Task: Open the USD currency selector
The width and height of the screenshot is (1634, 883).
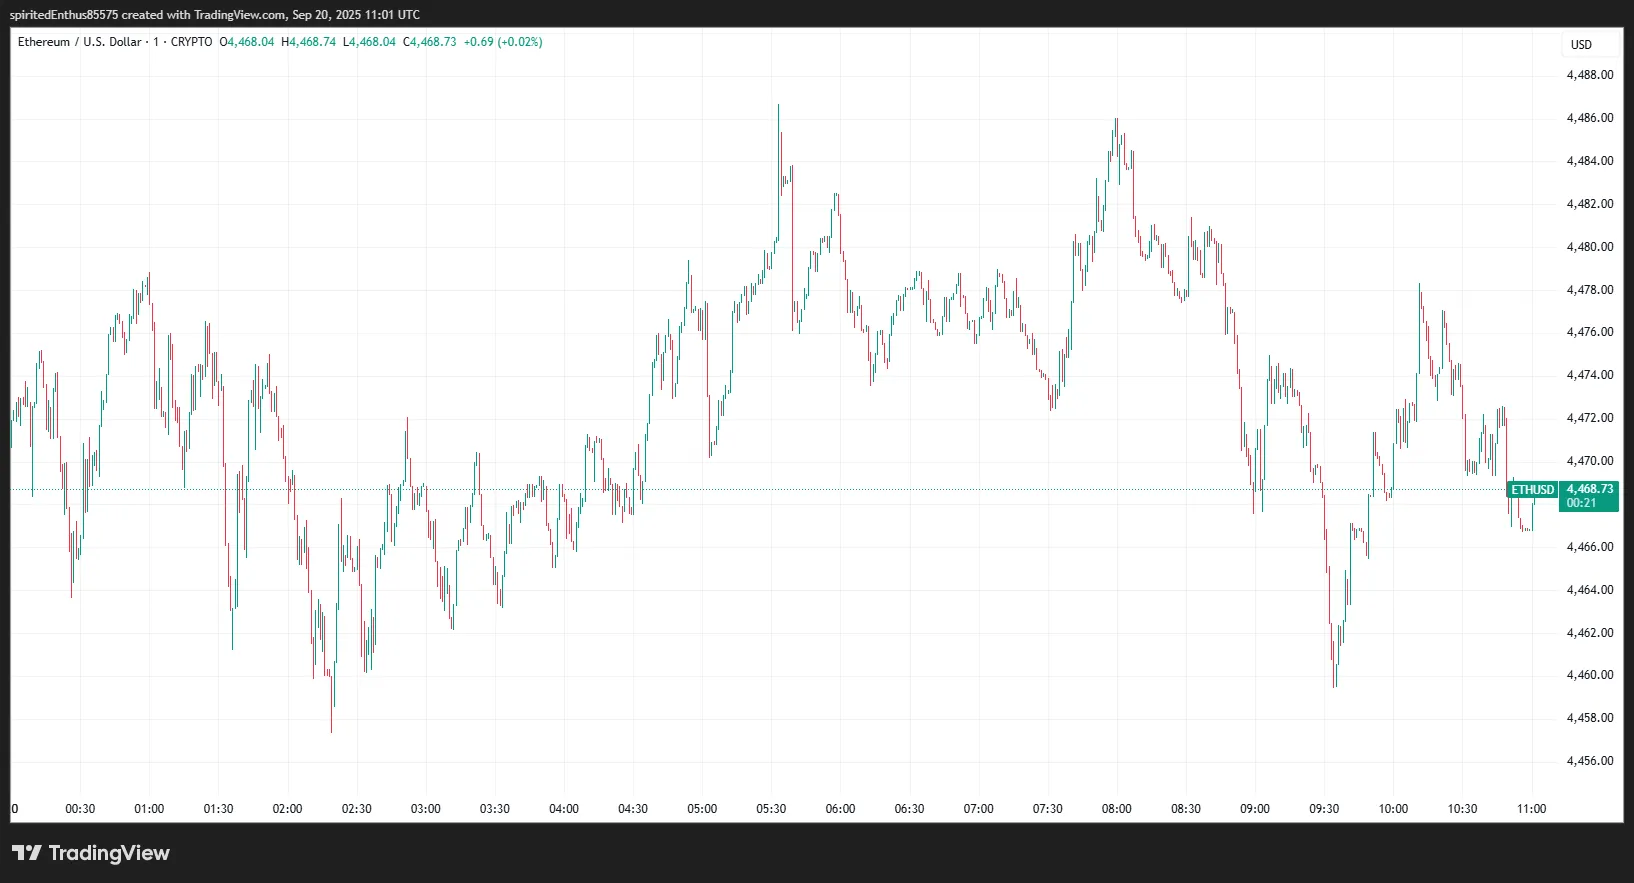Action: (x=1581, y=45)
